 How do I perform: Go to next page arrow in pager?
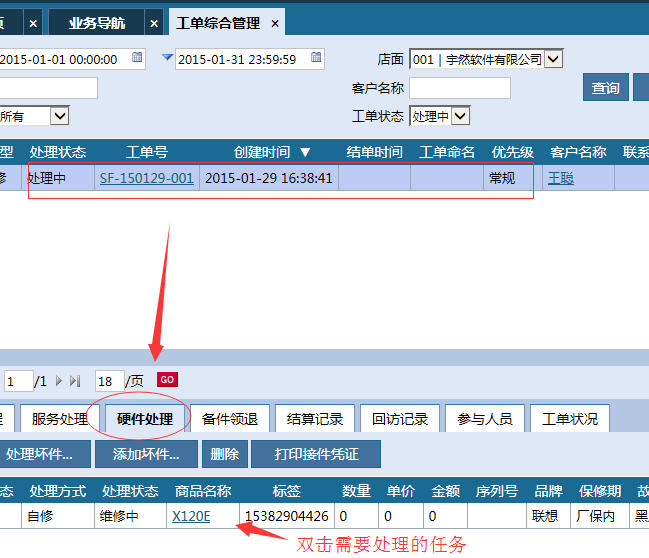click(59, 380)
